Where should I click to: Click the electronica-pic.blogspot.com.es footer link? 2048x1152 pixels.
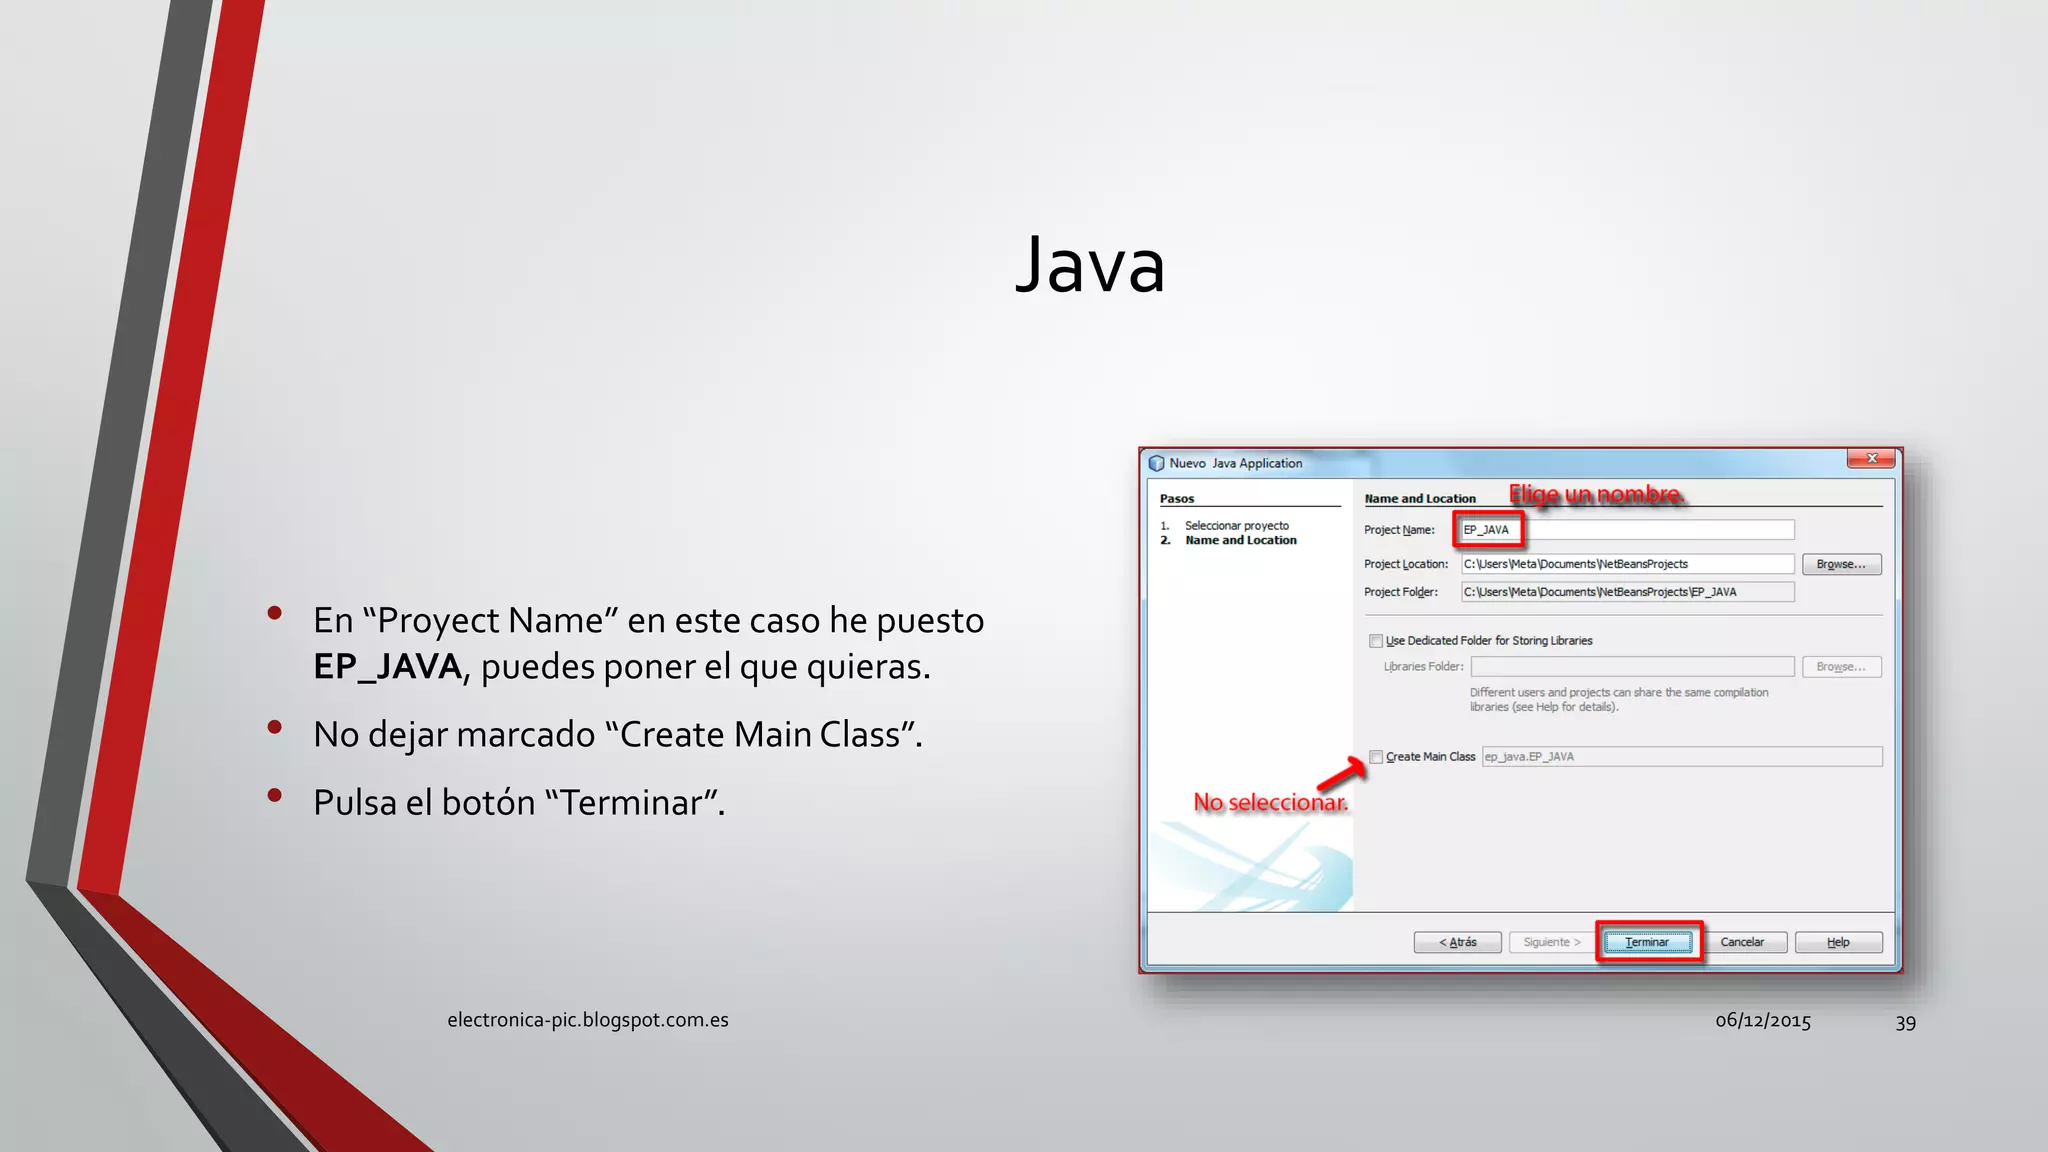587,1020
